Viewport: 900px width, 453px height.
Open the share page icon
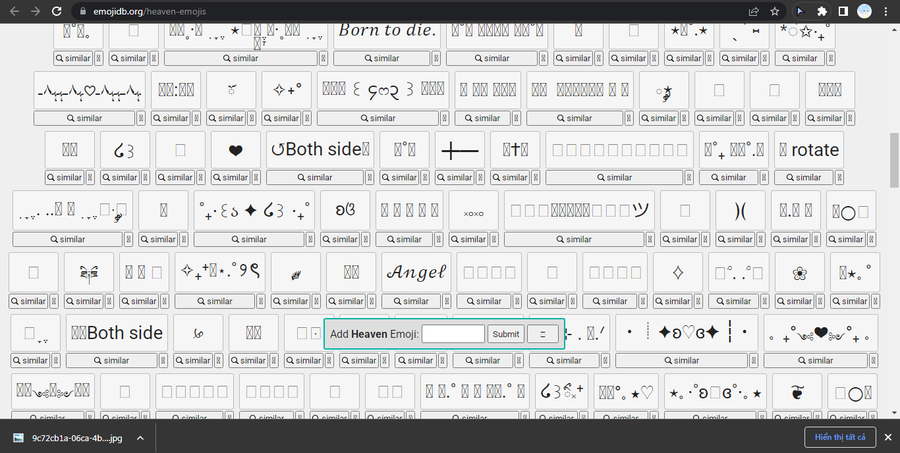coord(753,11)
